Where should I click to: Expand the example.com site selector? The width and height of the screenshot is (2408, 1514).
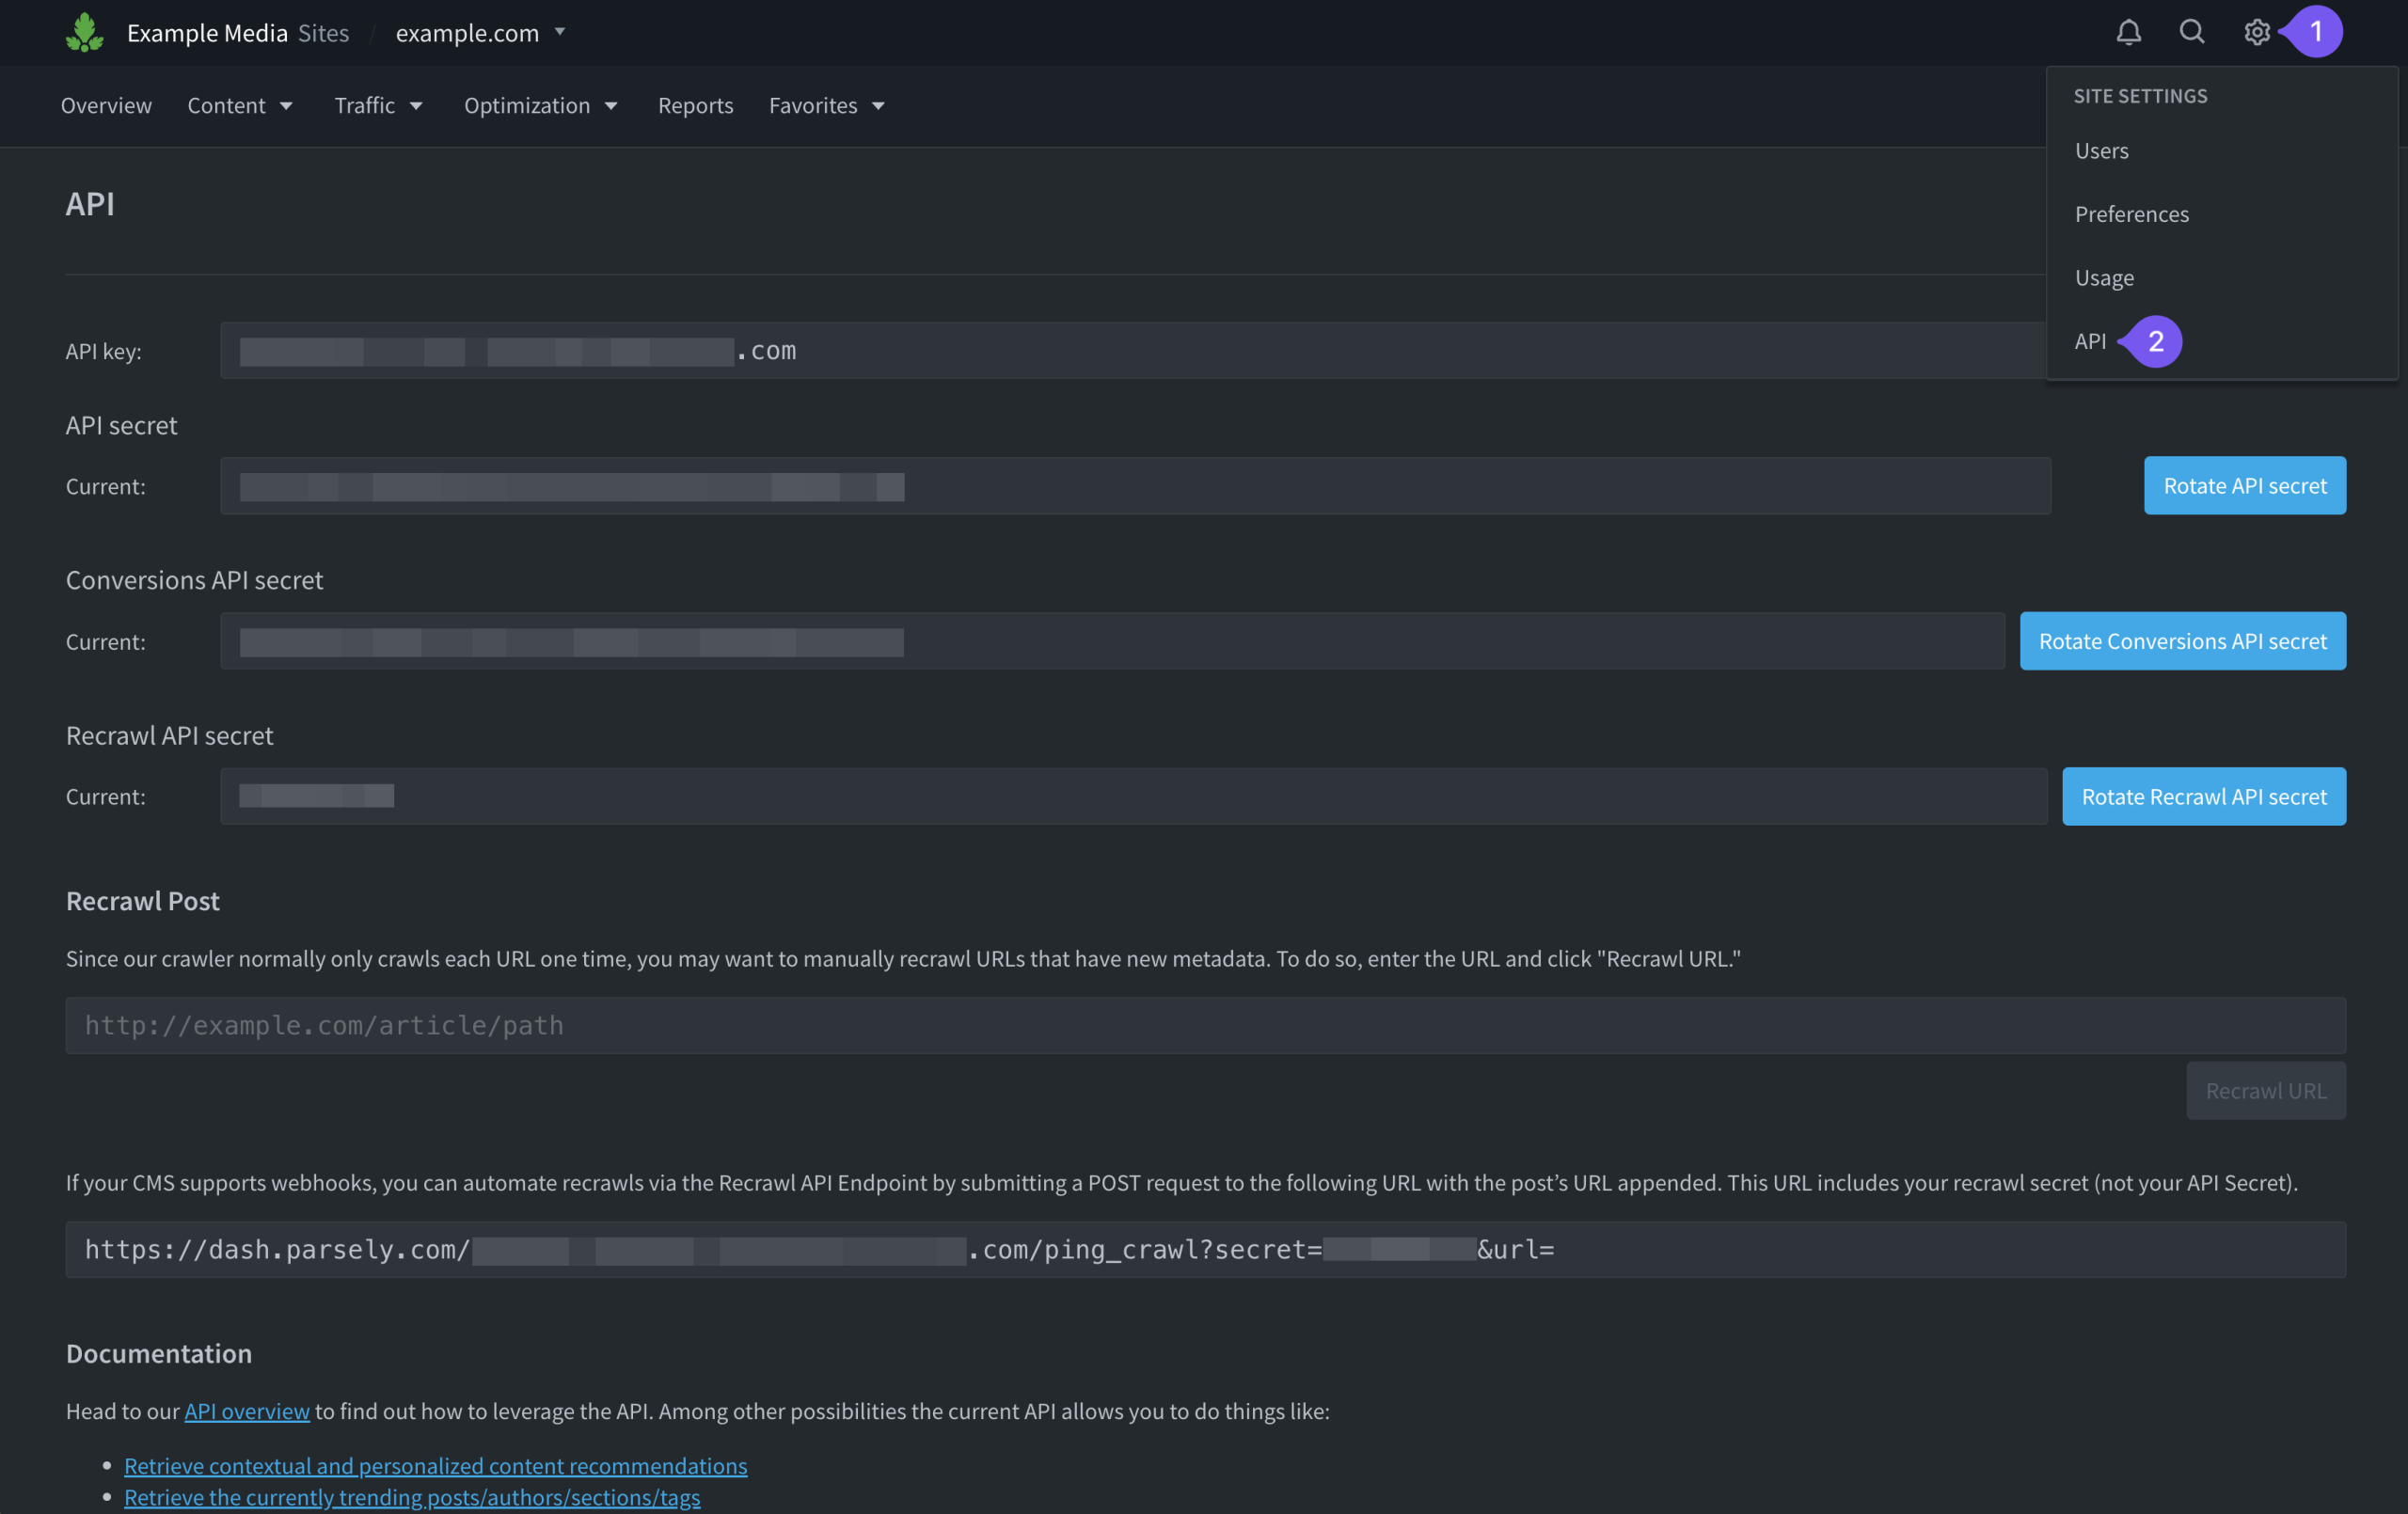481,33
